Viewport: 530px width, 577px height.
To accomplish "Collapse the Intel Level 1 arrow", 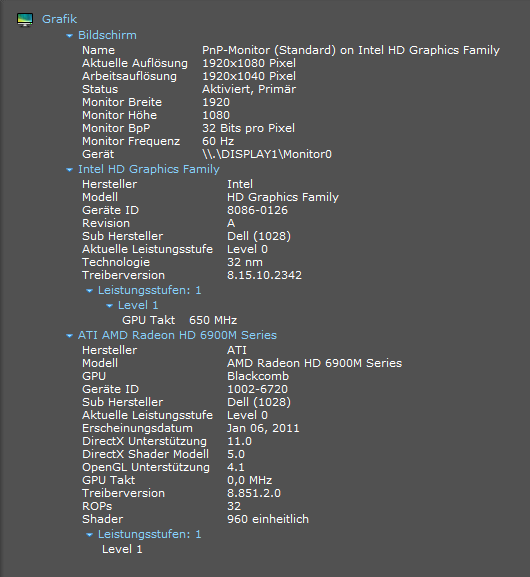I will pyautogui.click(x=109, y=306).
